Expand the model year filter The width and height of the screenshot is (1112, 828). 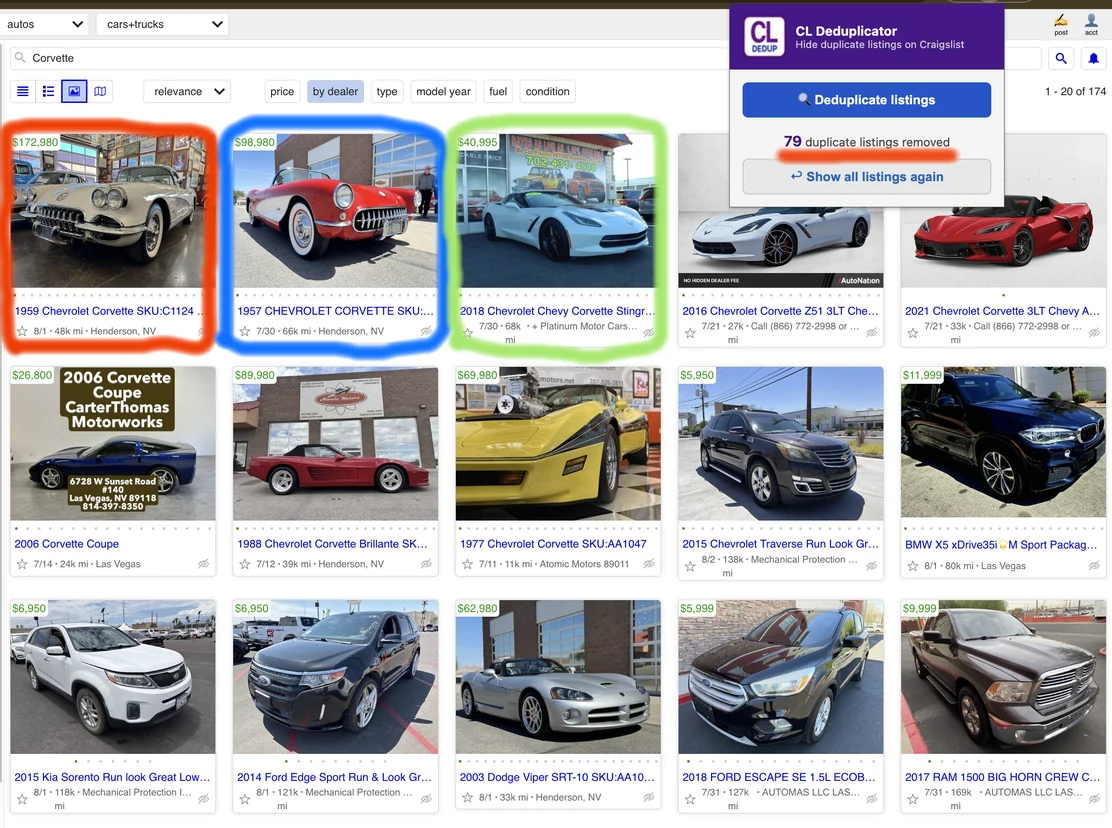pyautogui.click(x=443, y=91)
